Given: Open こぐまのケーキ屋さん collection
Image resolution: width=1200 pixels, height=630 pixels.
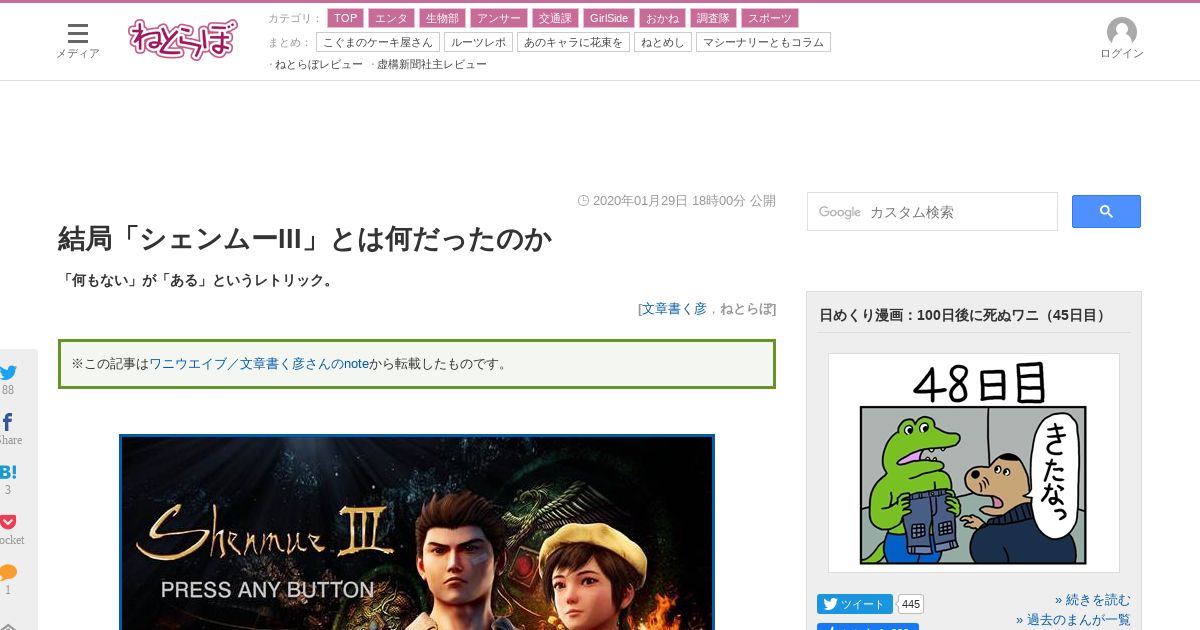Looking at the screenshot, I should 378,42.
